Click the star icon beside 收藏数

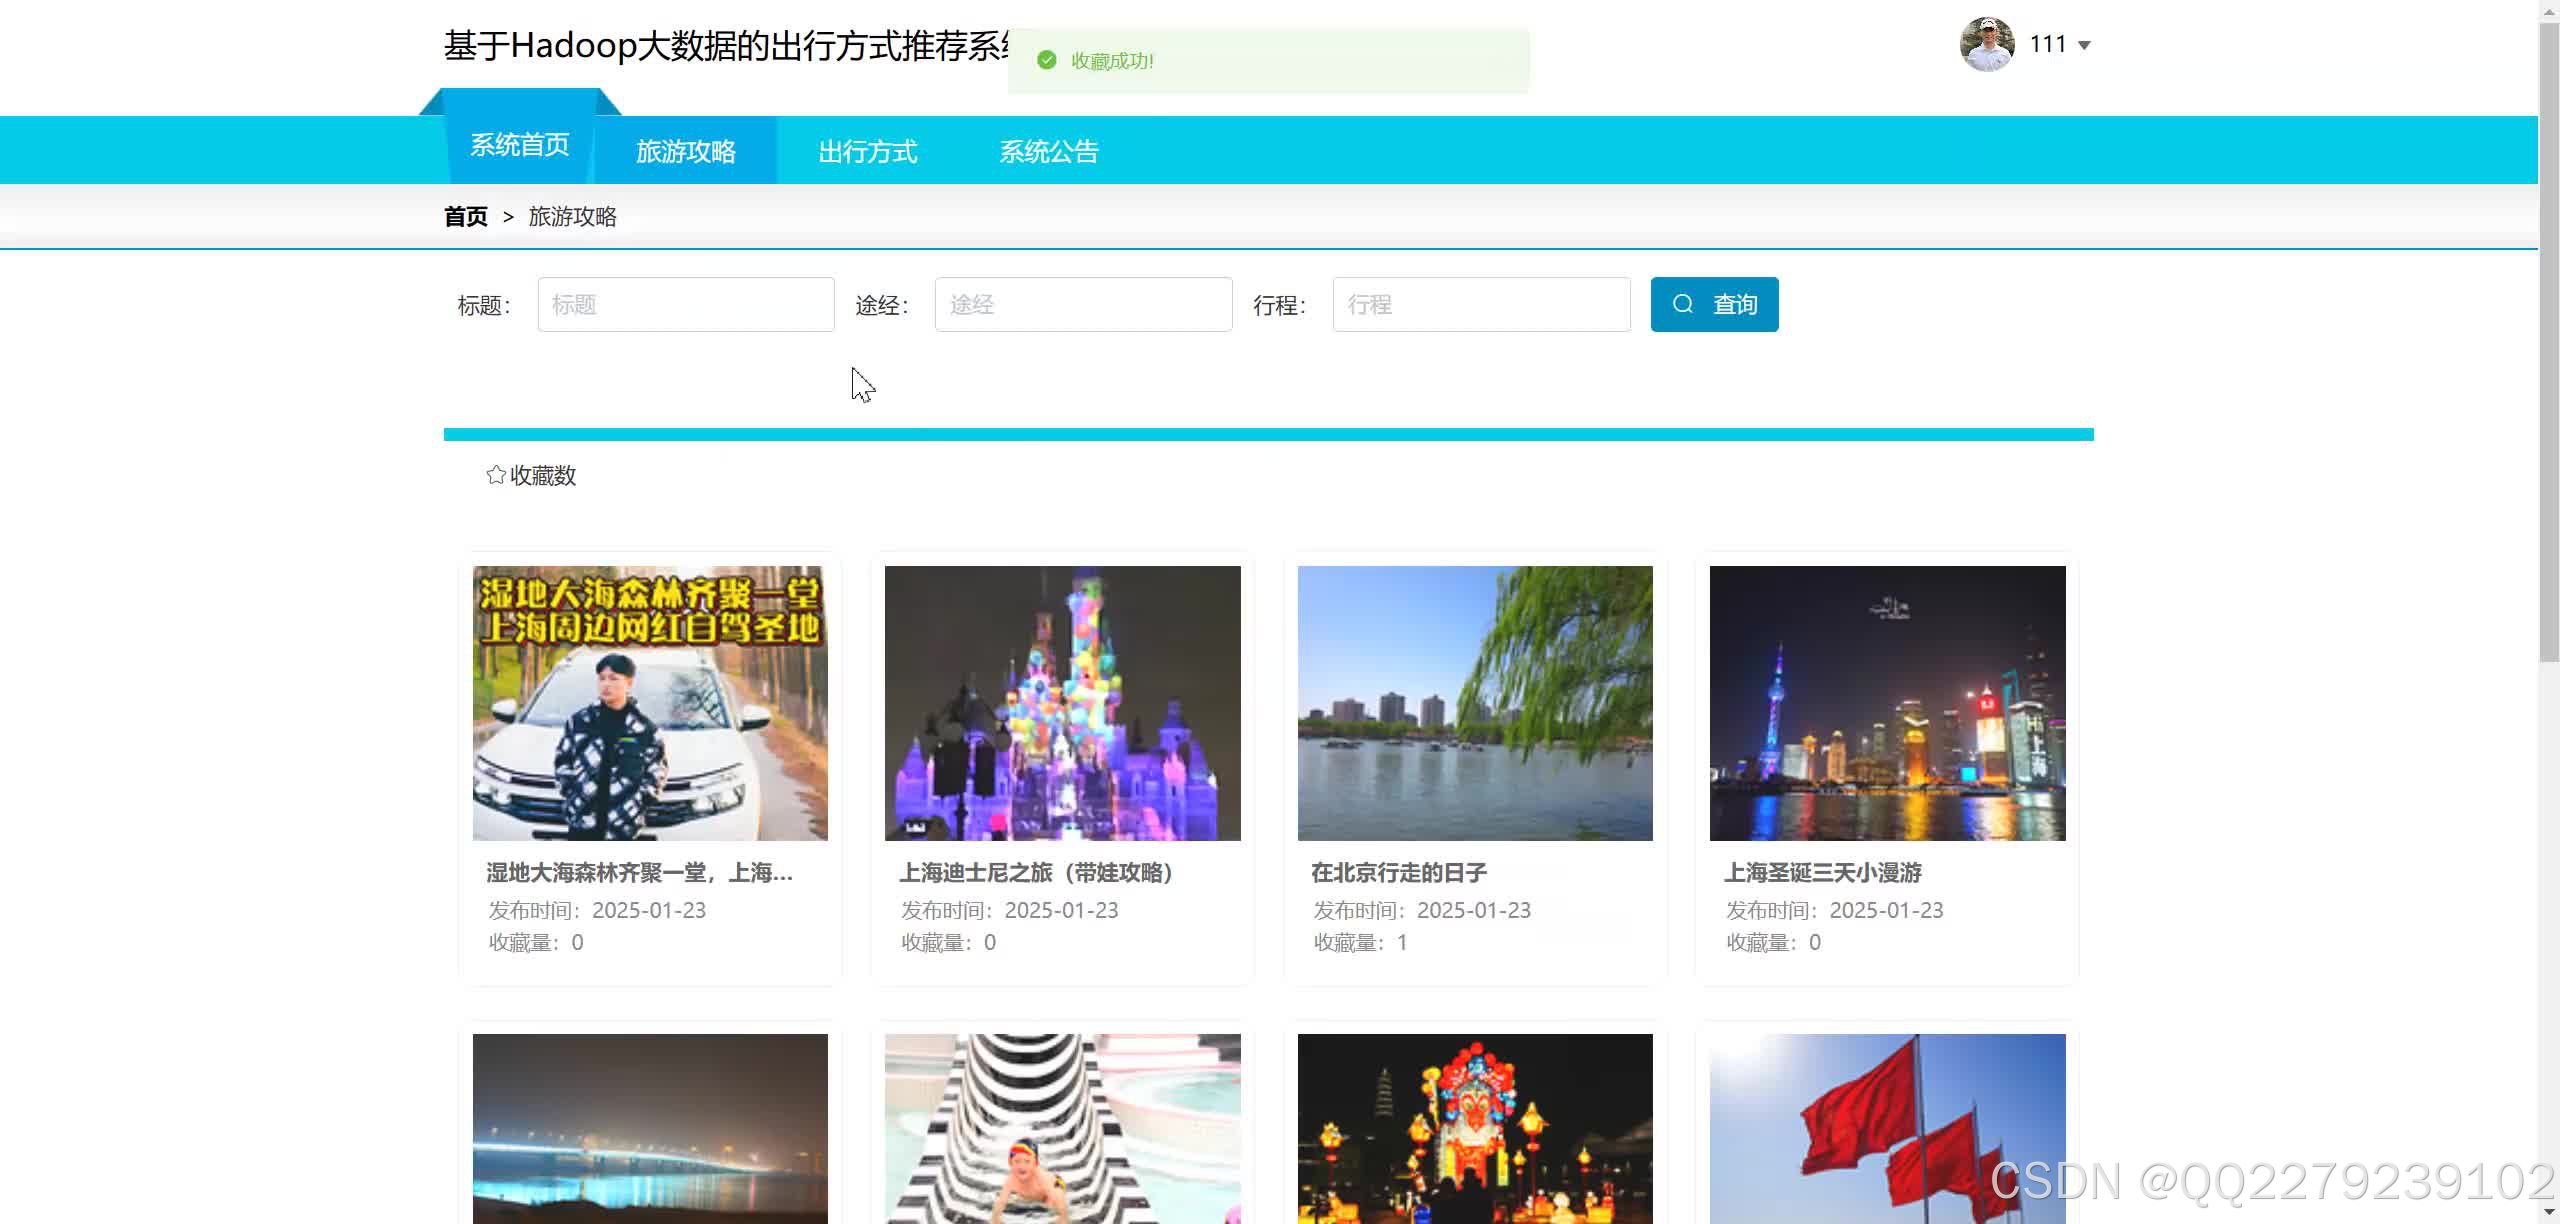[x=495, y=475]
